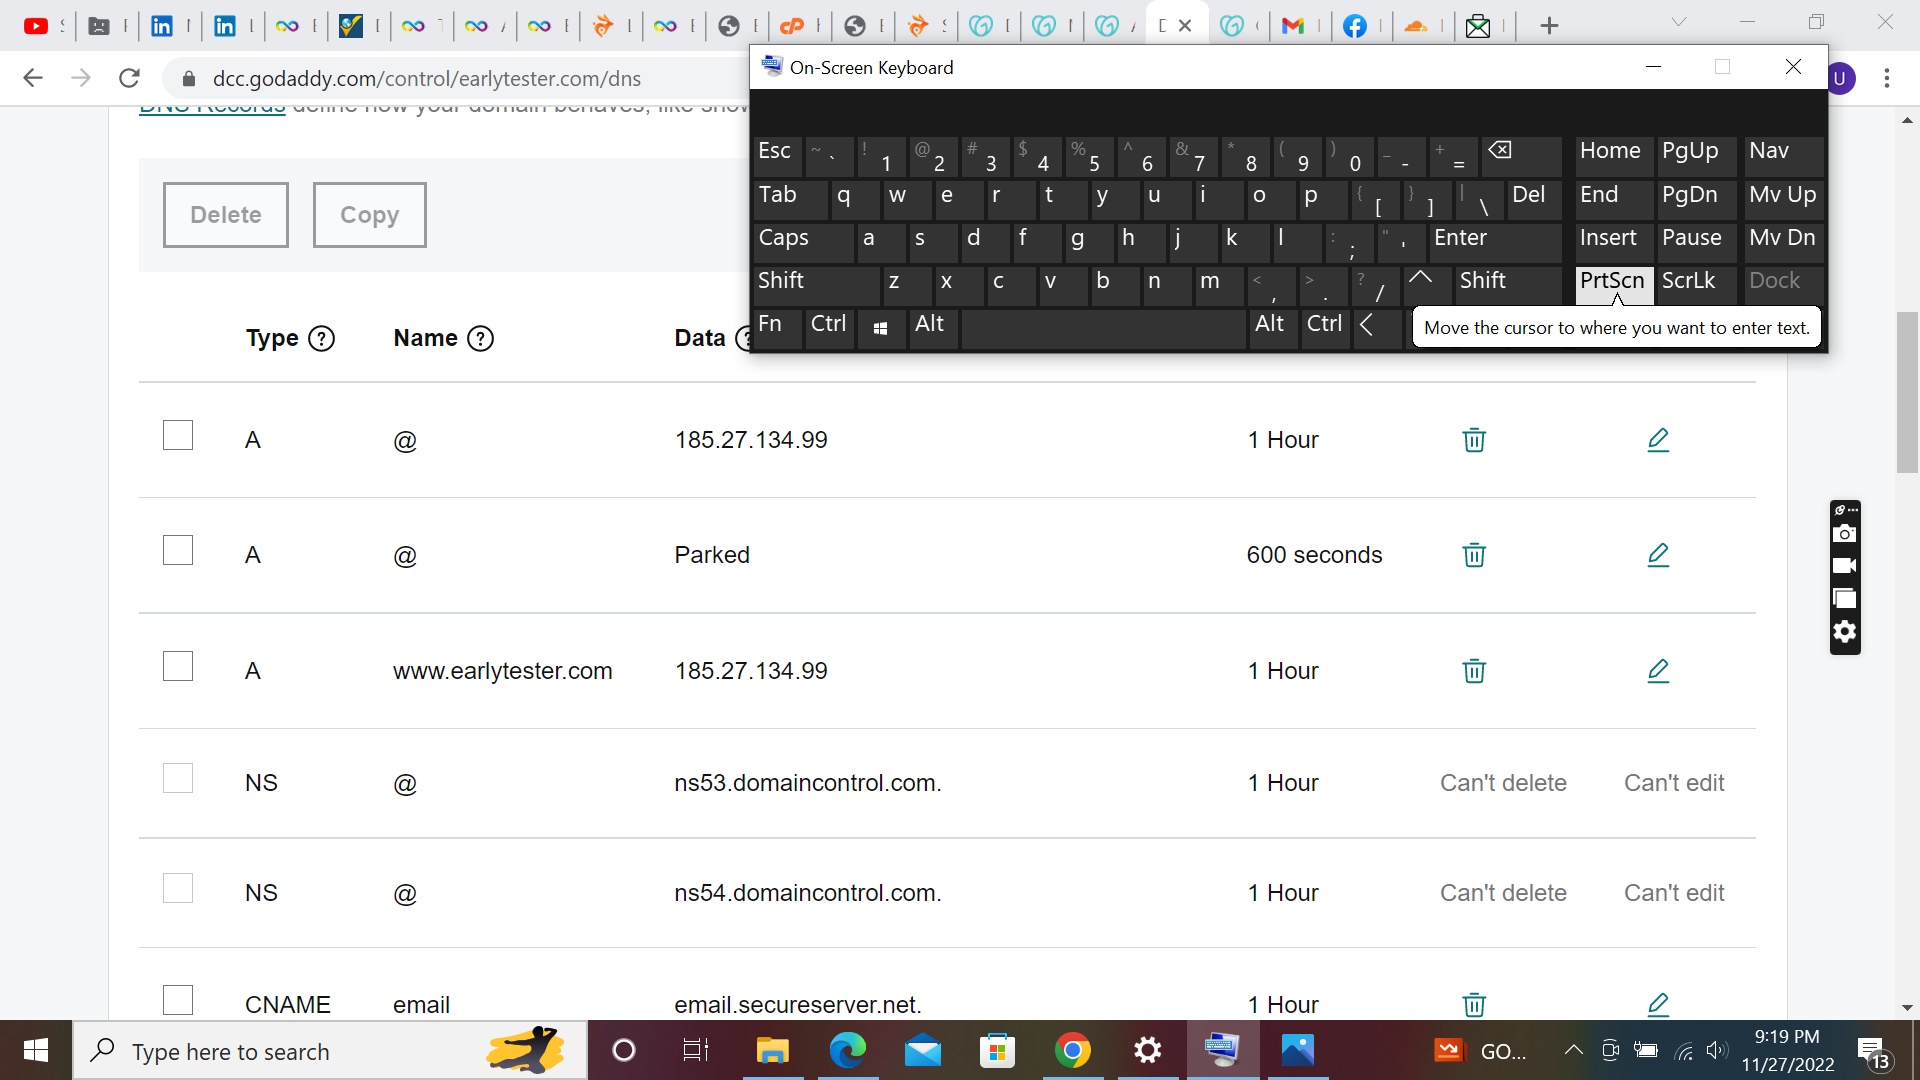Switch to the Gmail browser tab
The height and width of the screenshot is (1080, 1920).
1293,26
